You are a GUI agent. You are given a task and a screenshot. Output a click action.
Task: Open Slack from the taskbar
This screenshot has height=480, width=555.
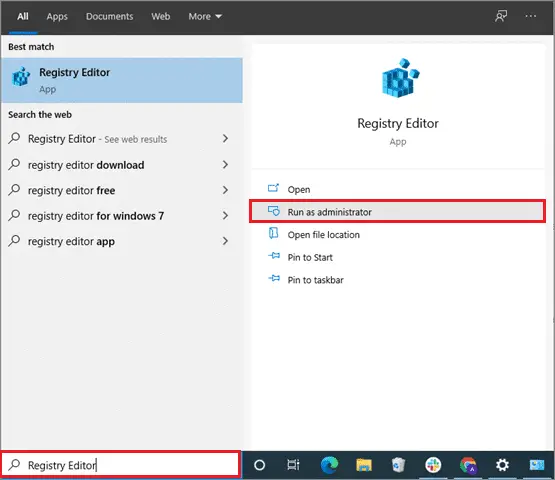[433, 465]
